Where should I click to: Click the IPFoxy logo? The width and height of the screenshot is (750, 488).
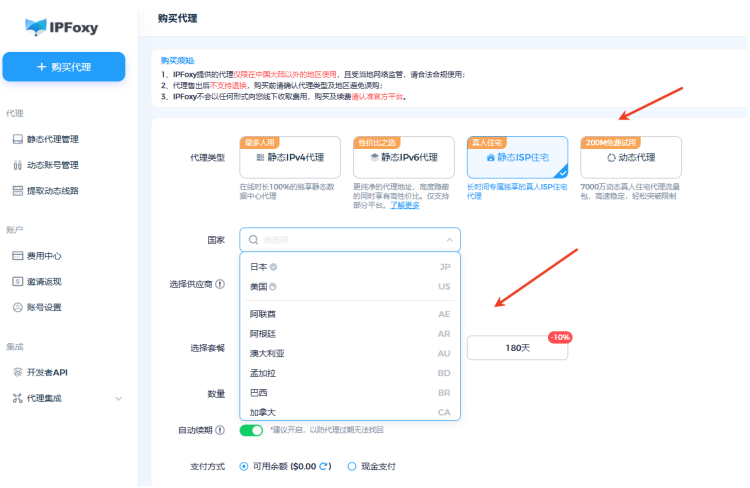61,26
